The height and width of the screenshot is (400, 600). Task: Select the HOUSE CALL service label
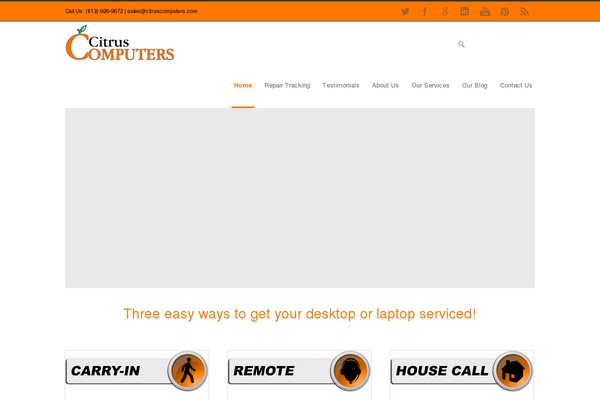tap(442, 371)
